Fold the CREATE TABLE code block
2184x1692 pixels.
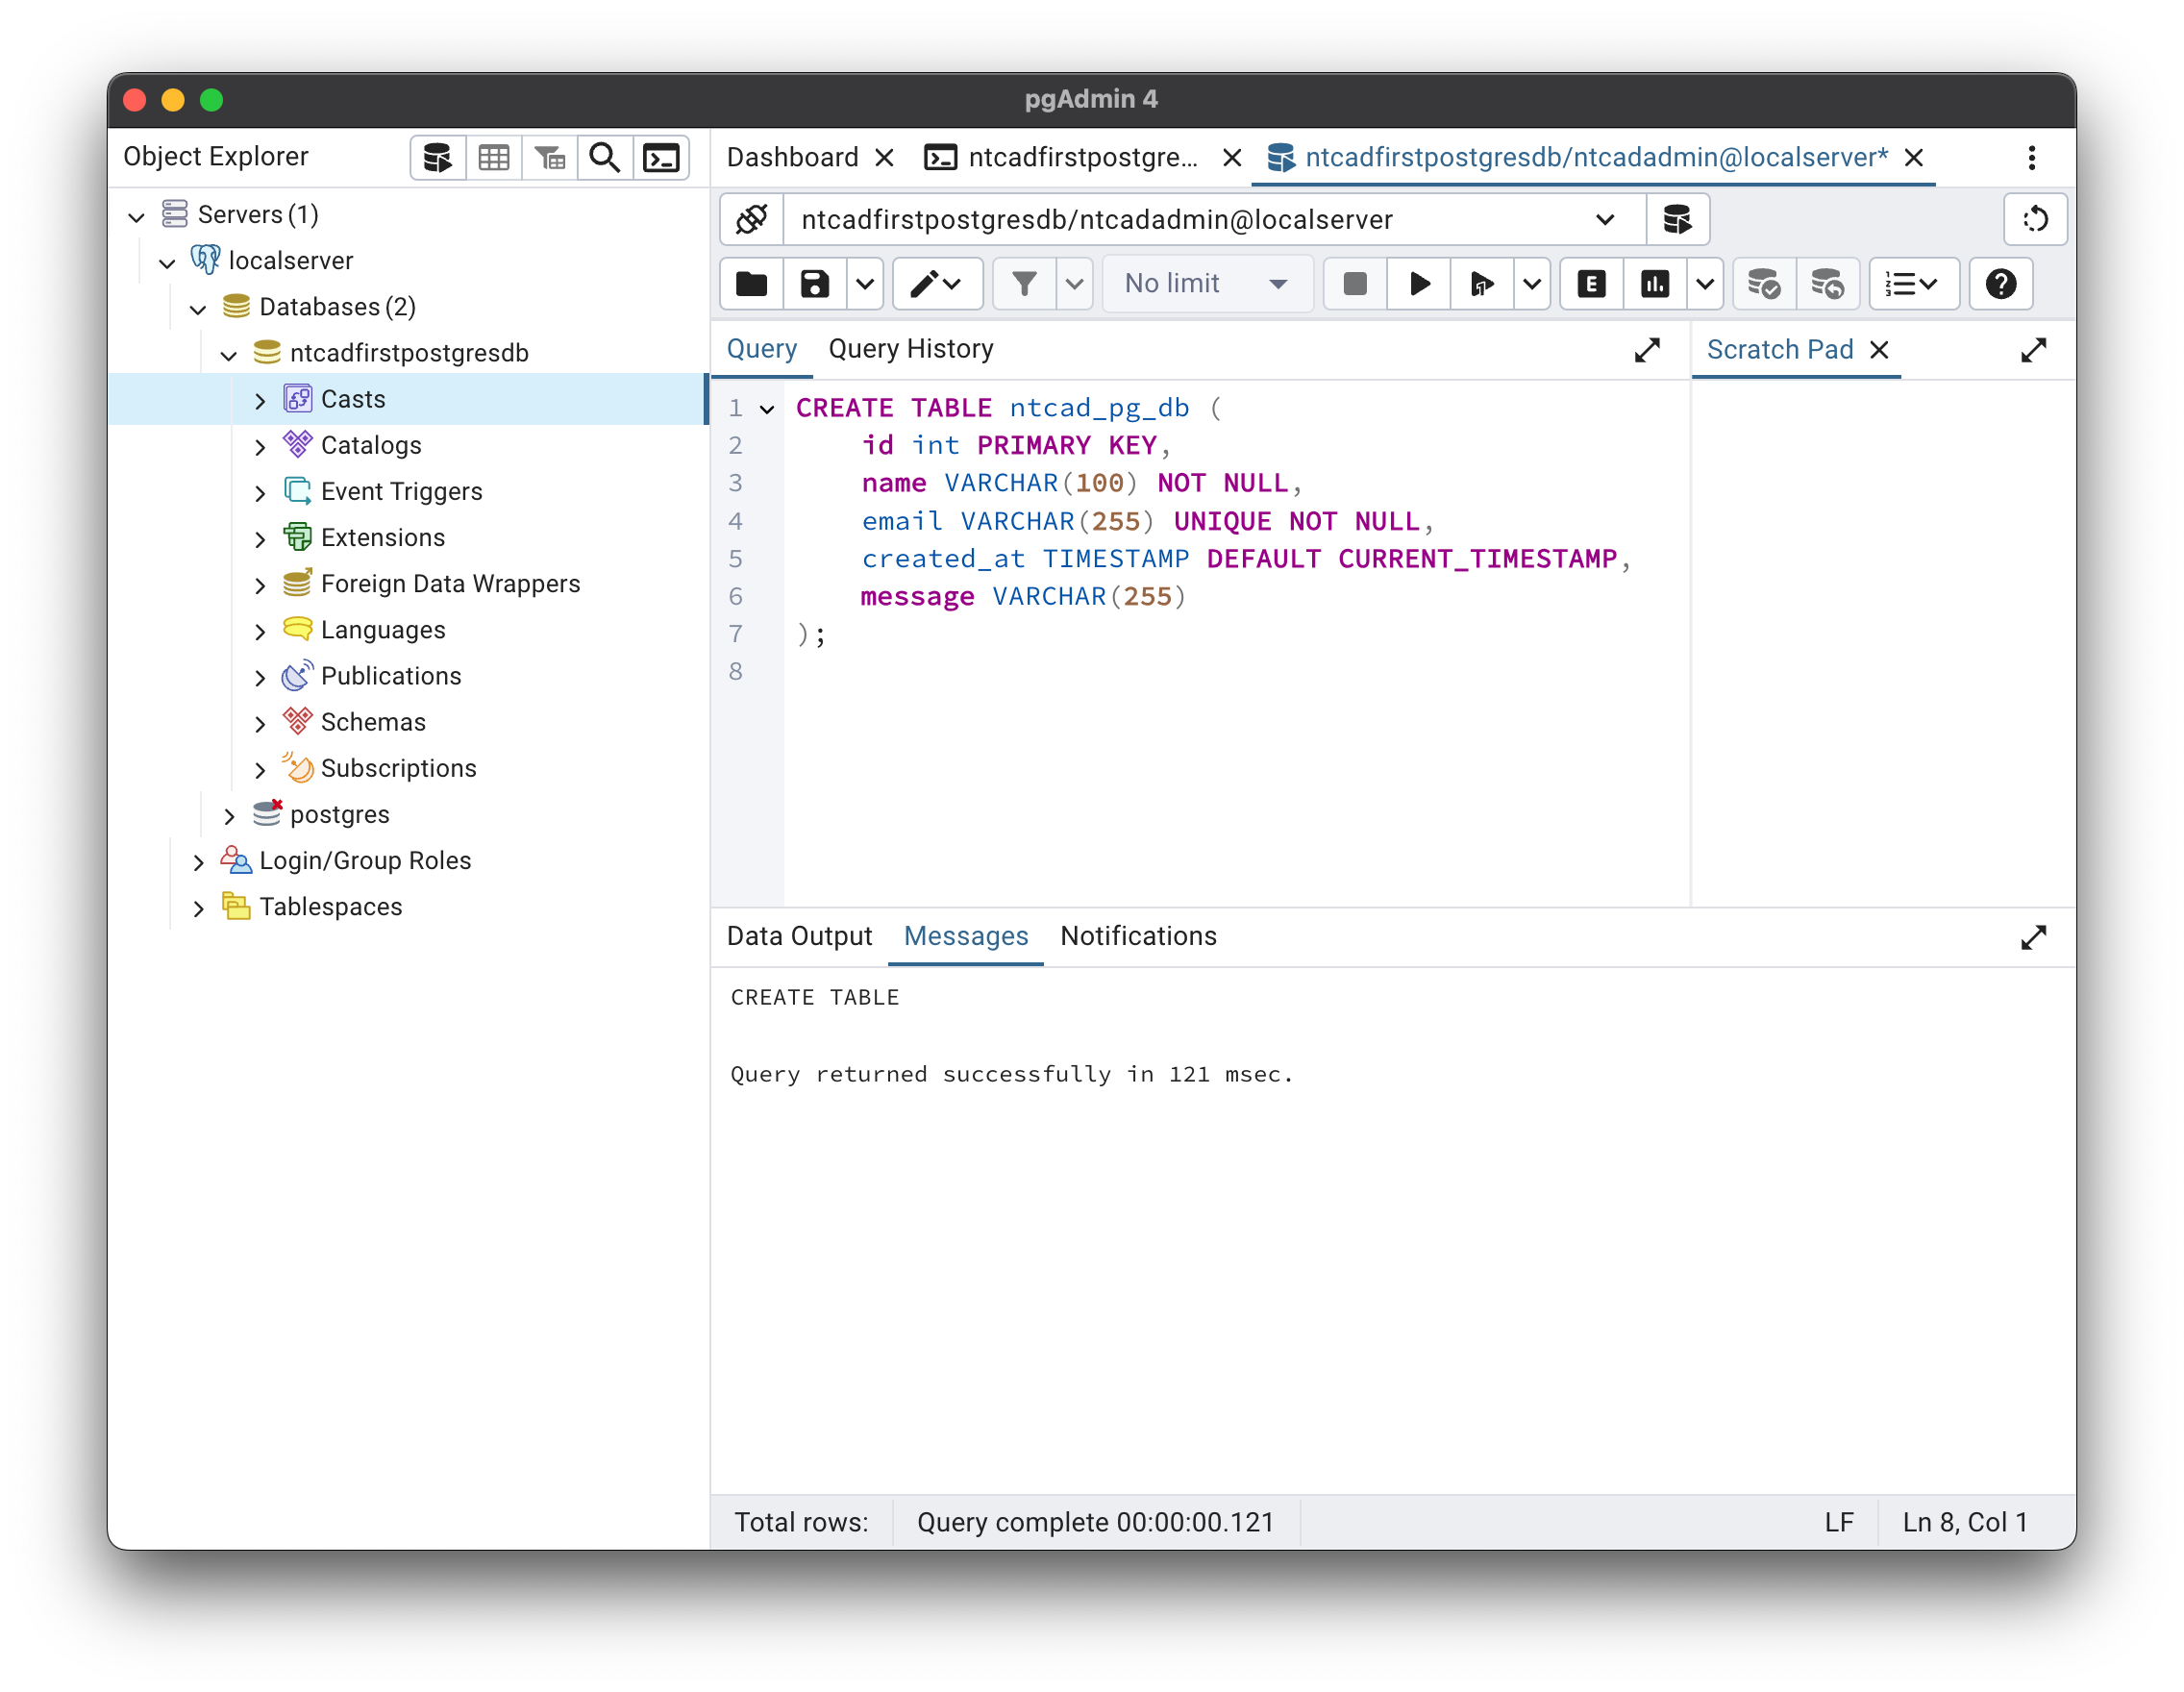point(767,409)
